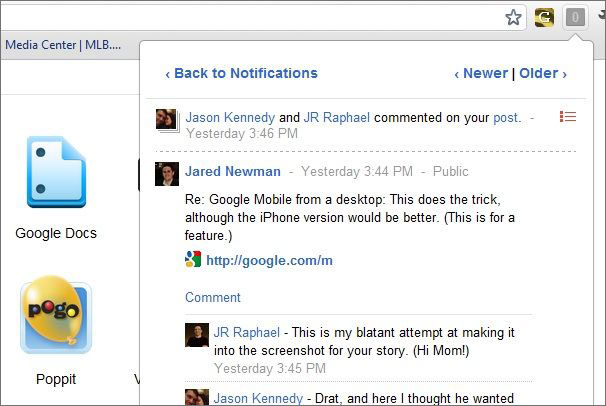Open the red list icon beside notification
Image resolution: width=606 pixels, height=406 pixels.
pyautogui.click(x=568, y=116)
